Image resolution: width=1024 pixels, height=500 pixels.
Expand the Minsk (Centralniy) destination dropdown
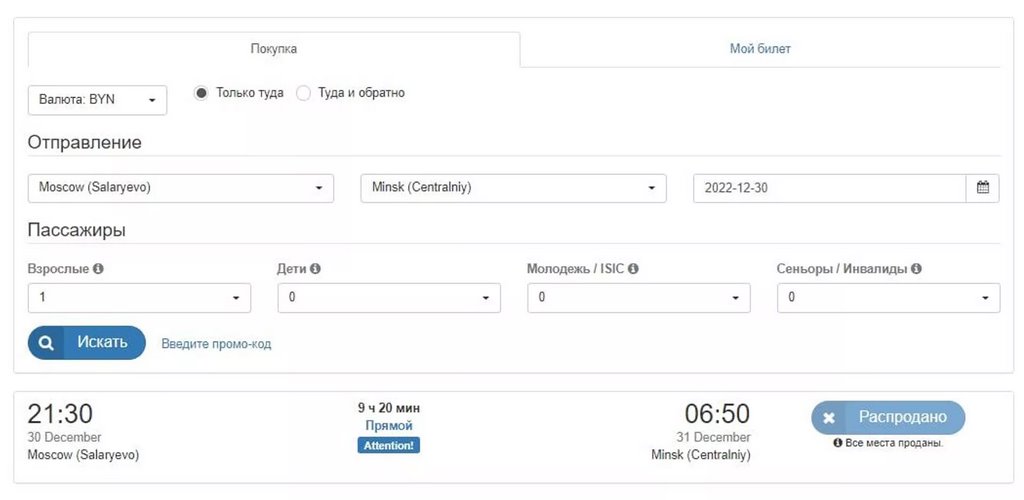513,188
